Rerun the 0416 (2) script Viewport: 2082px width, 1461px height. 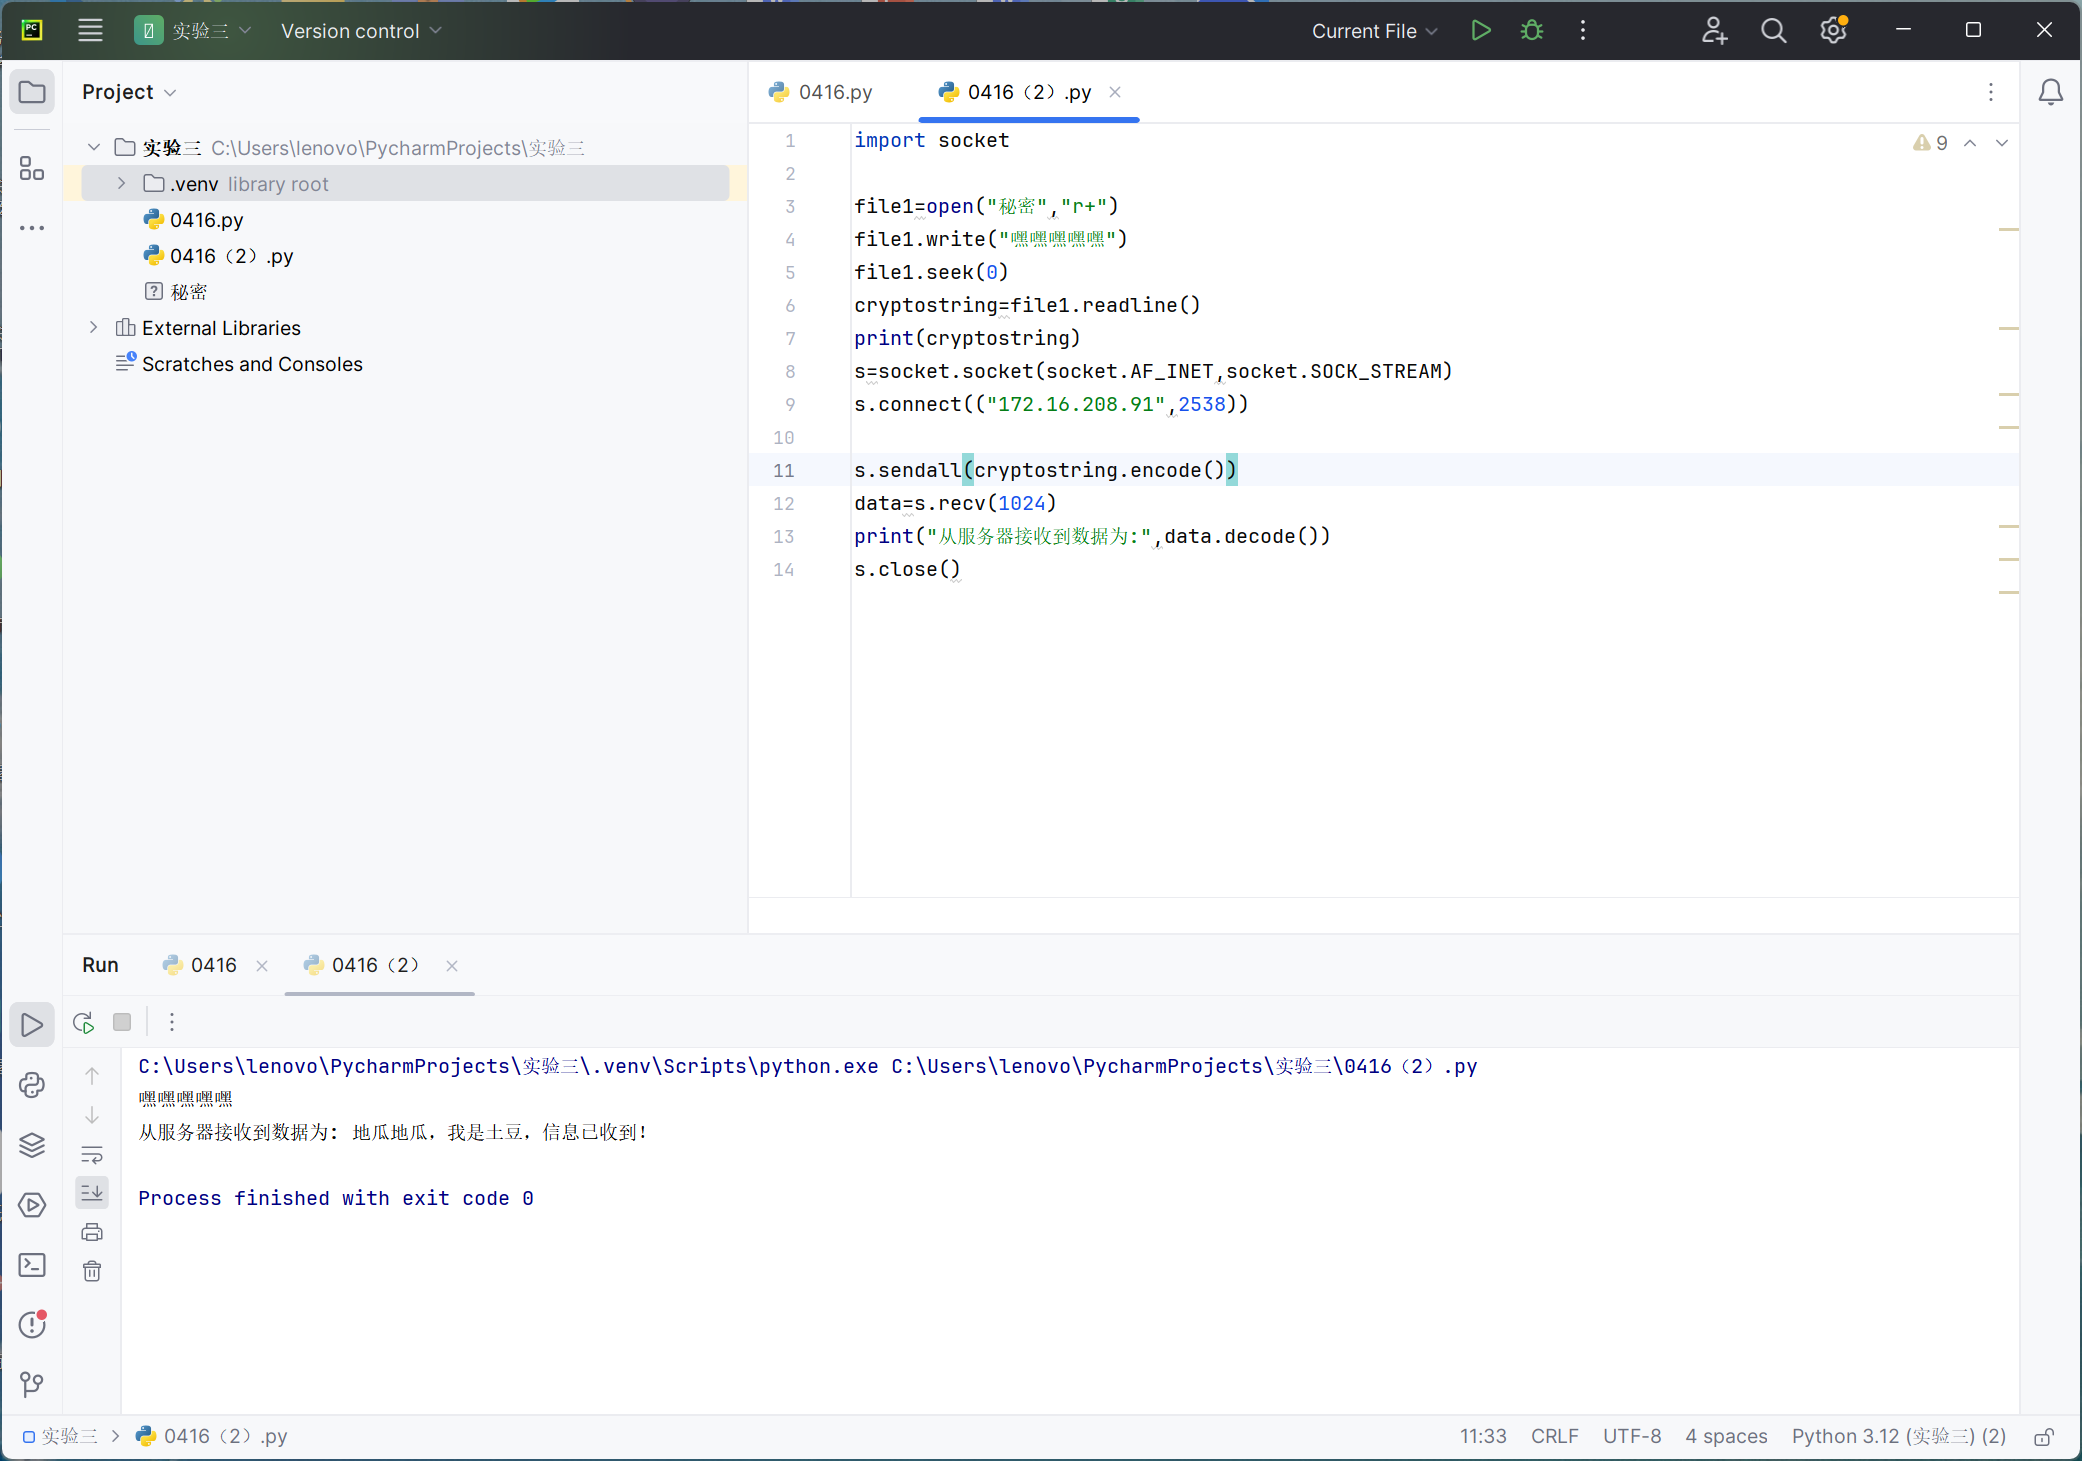tap(84, 1022)
